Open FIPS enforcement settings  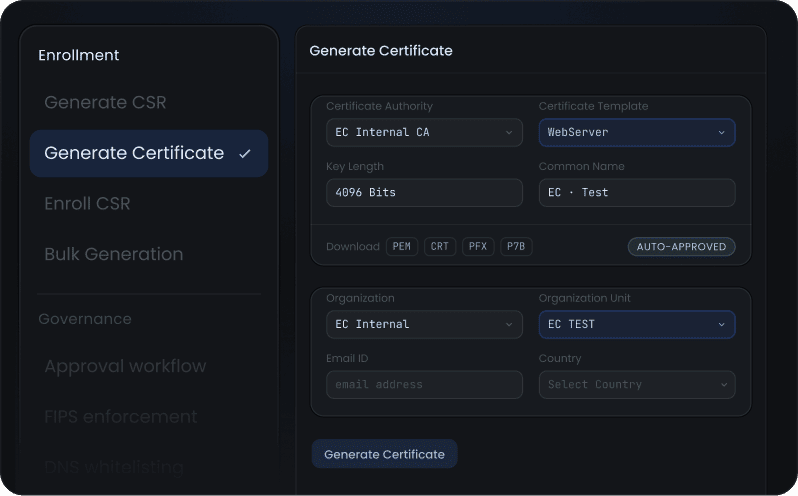point(121,417)
